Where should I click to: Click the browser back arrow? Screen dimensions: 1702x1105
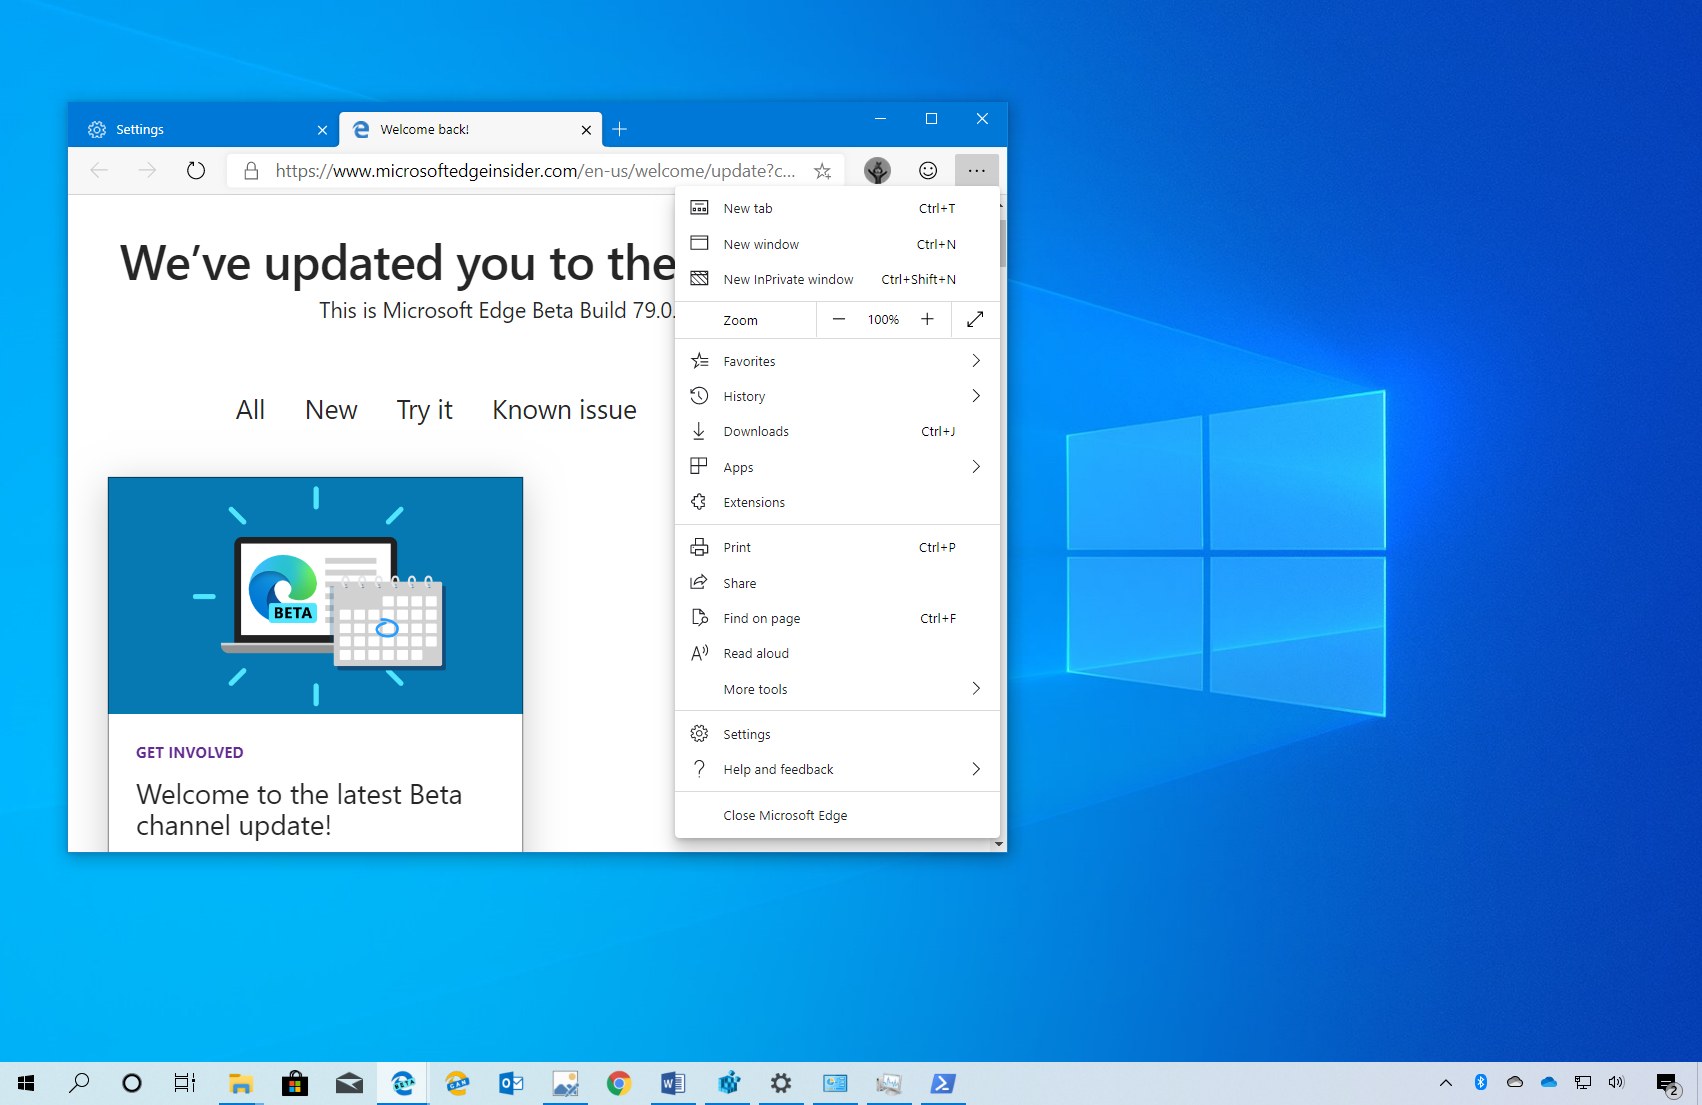pos(99,171)
